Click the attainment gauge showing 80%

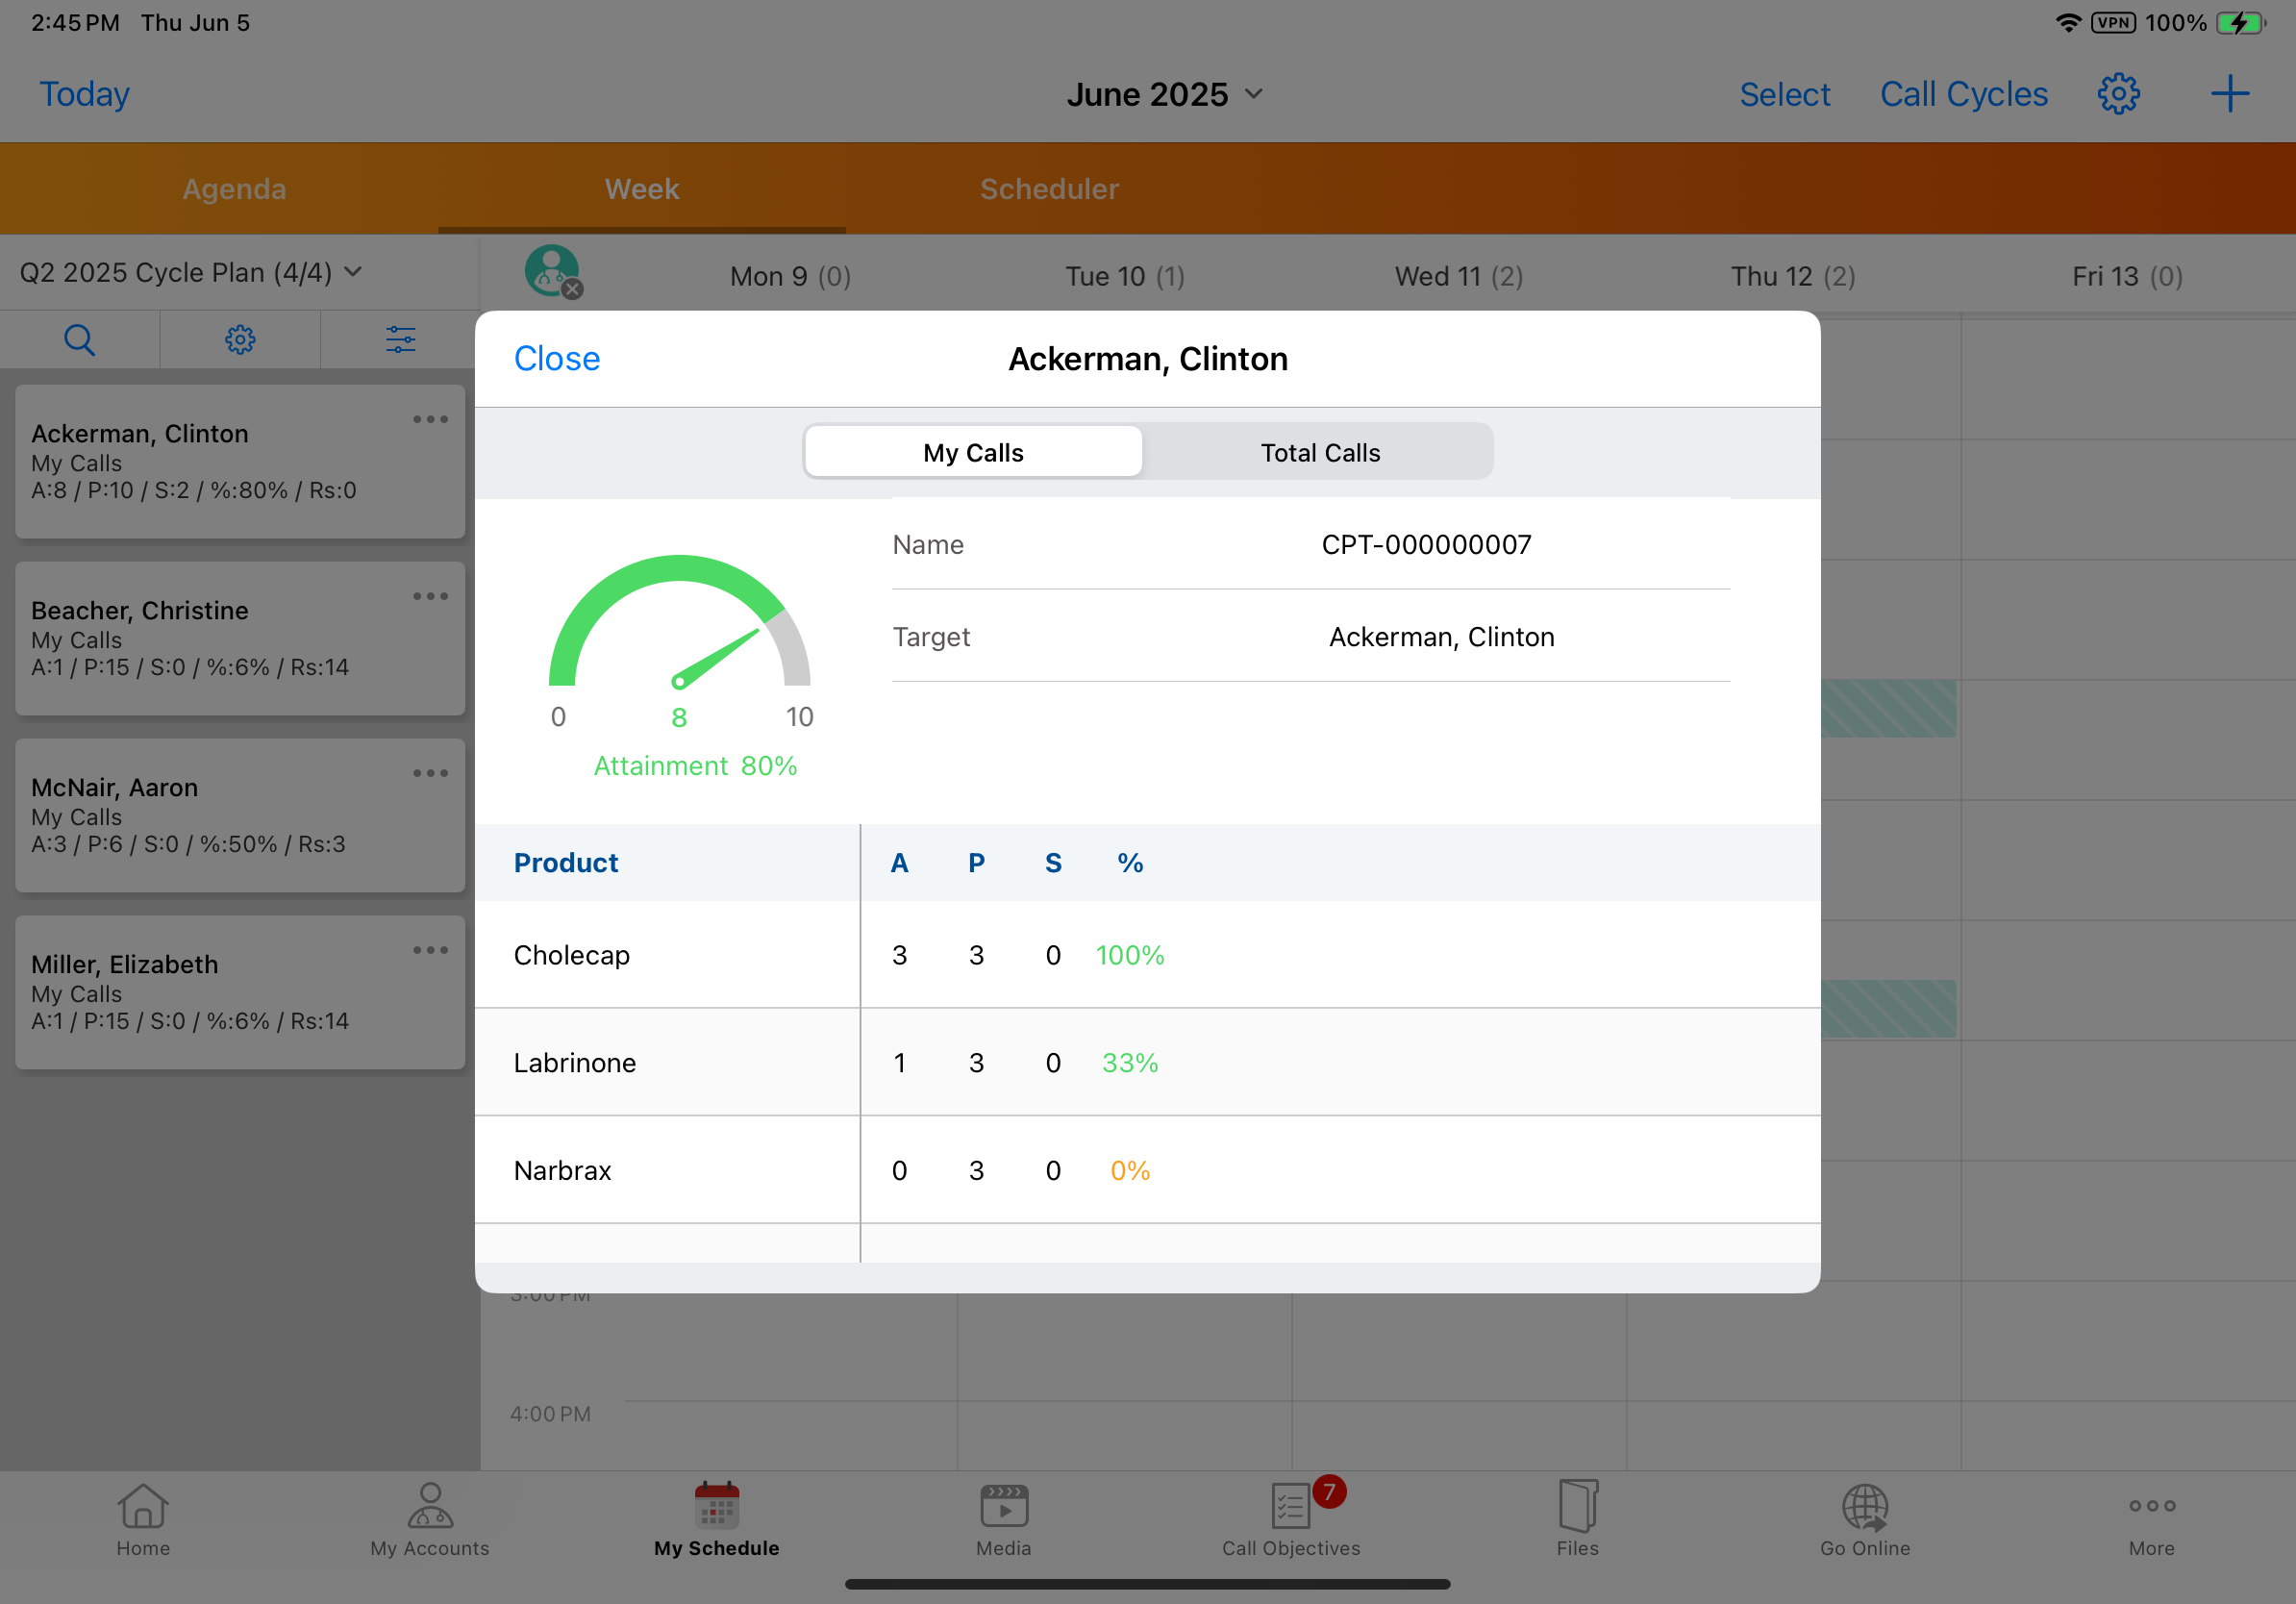pos(679,640)
